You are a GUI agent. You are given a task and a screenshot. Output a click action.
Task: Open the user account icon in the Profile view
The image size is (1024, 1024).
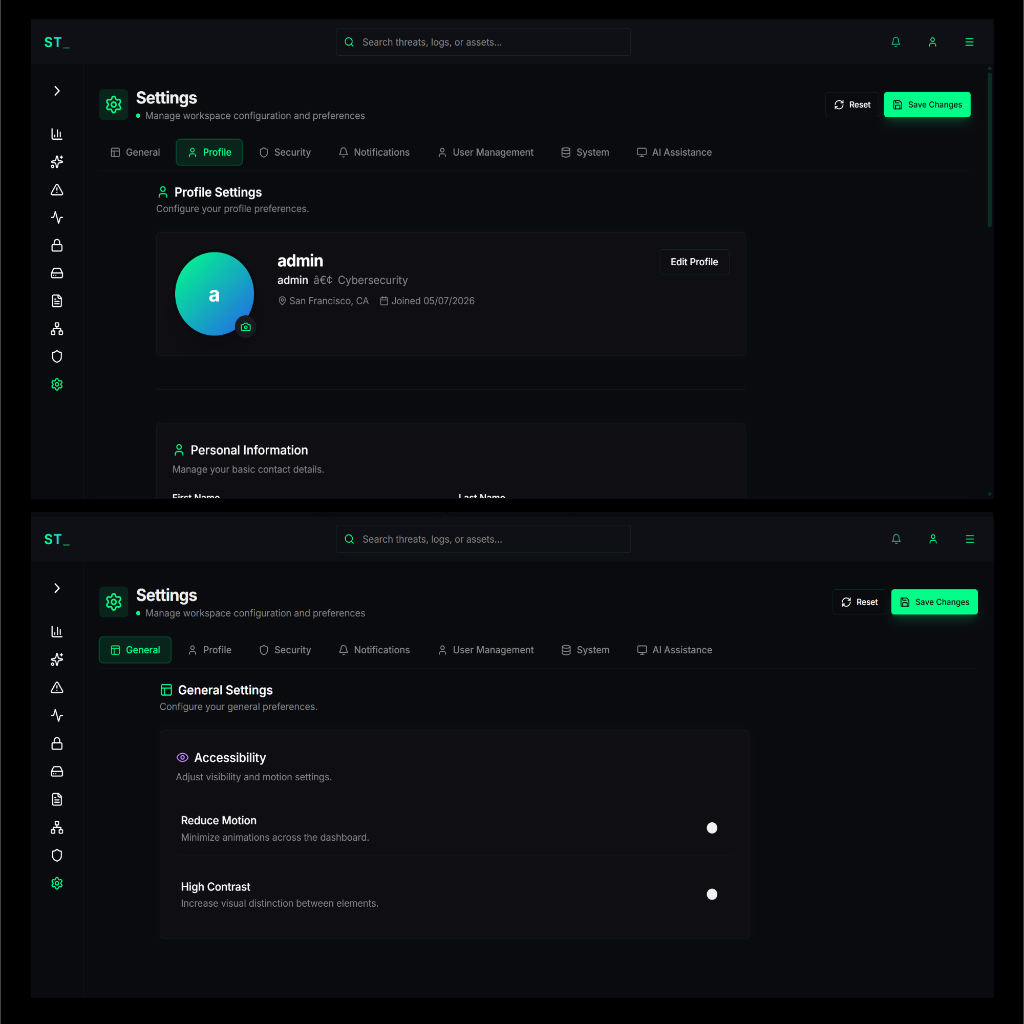click(933, 42)
